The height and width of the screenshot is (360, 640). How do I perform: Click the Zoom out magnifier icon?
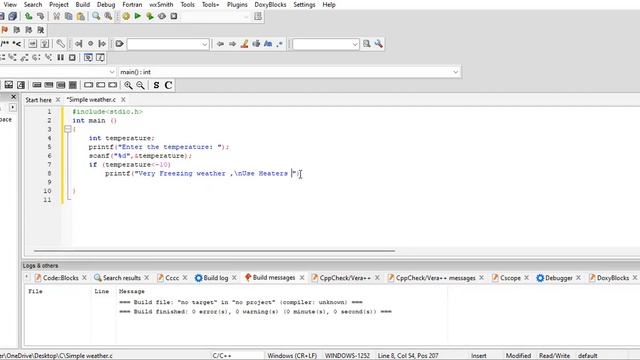tap(140, 85)
